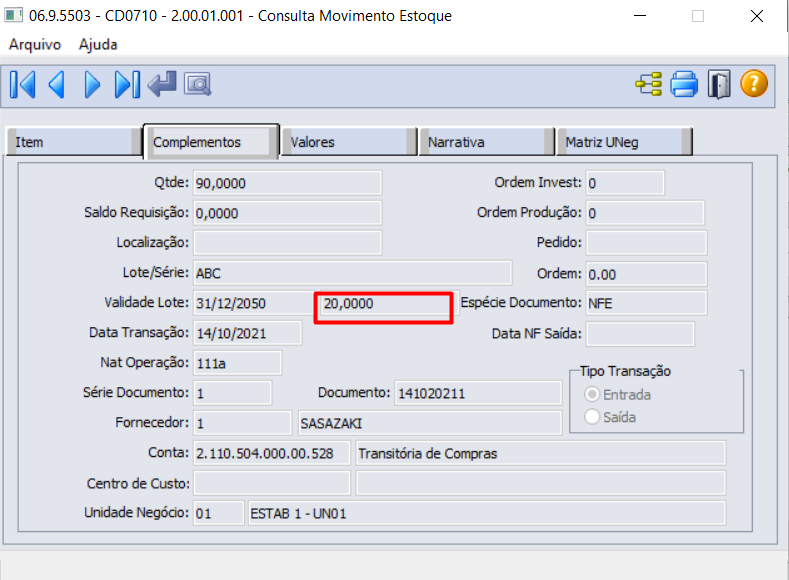Screen dimensions: 789x580
Task: Click the Documento field 141020211
Action: click(478, 393)
